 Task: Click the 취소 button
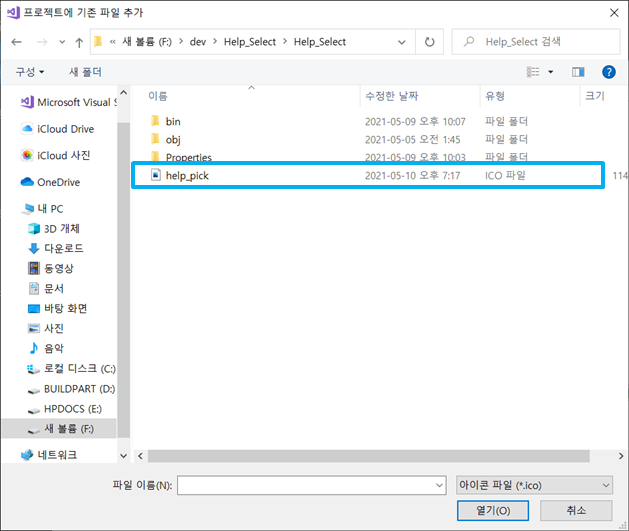[576, 511]
